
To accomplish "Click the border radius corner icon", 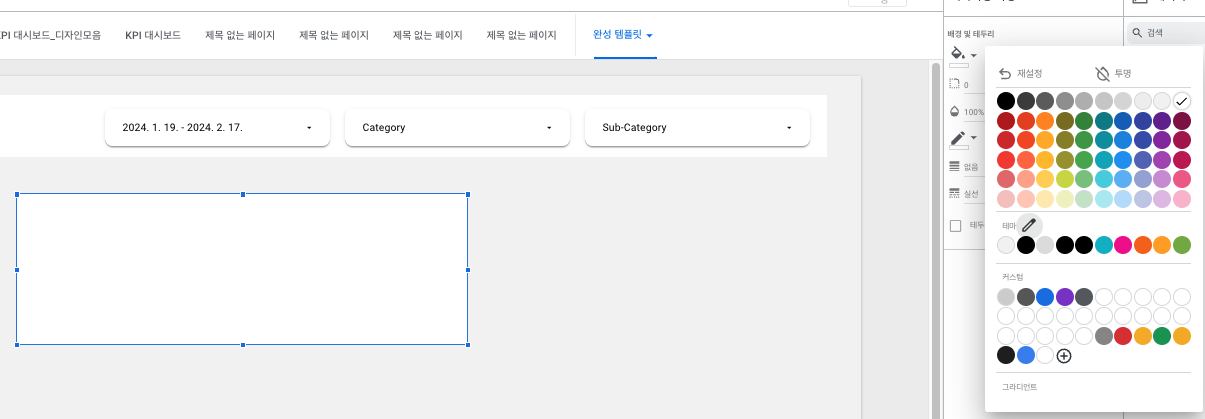I will [x=954, y=84].
